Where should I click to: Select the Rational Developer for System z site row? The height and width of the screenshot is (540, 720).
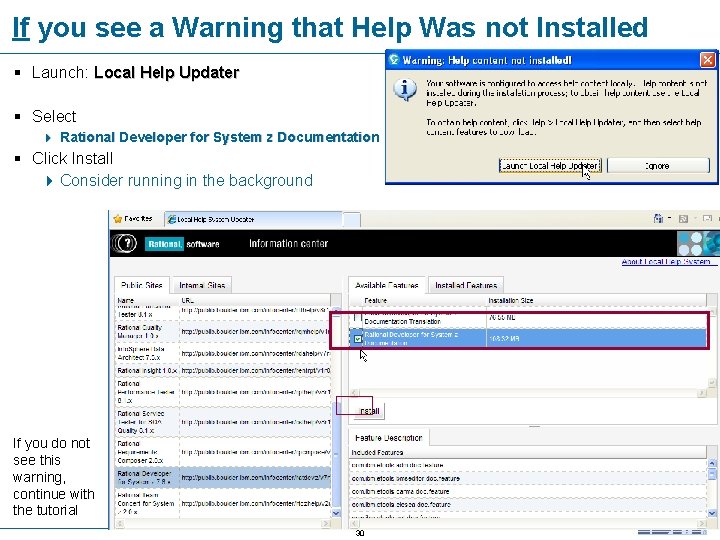223,478
